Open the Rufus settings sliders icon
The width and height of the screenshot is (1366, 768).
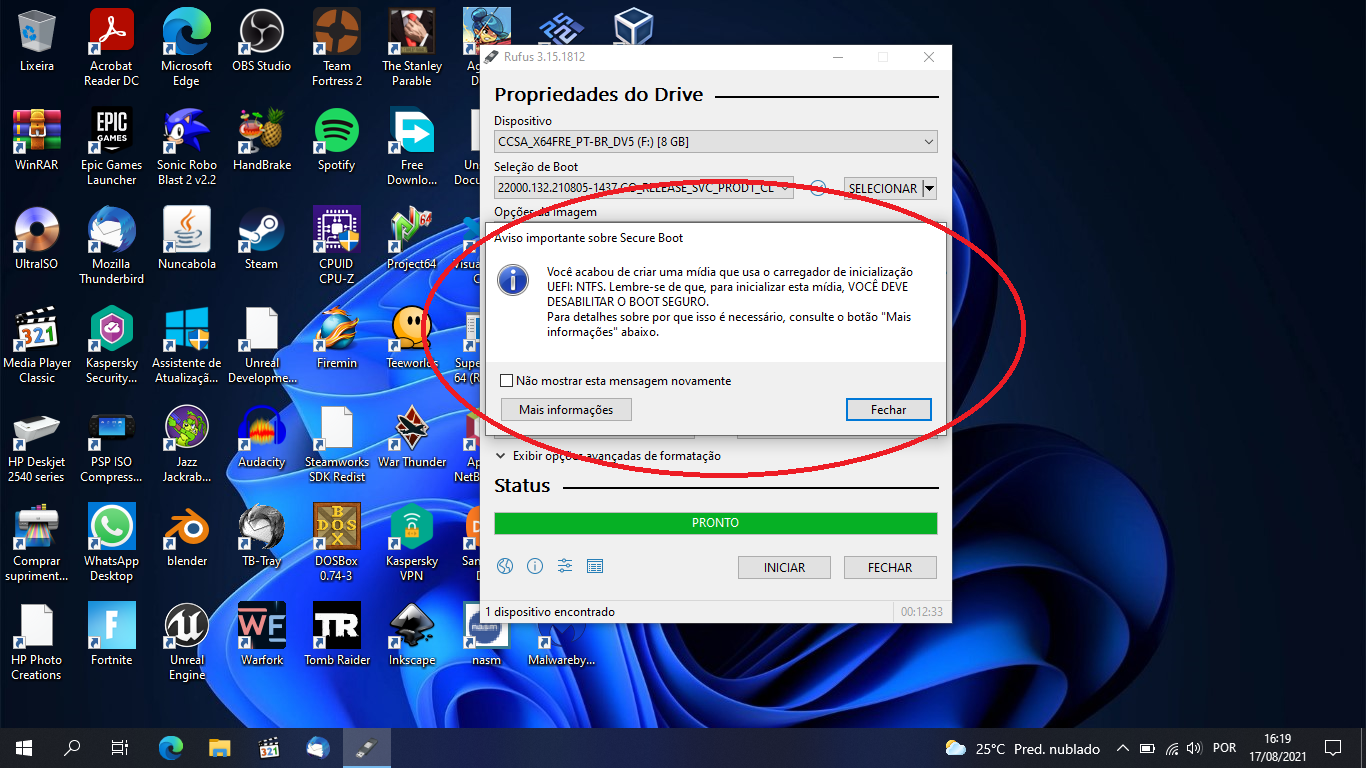[565, 567]
